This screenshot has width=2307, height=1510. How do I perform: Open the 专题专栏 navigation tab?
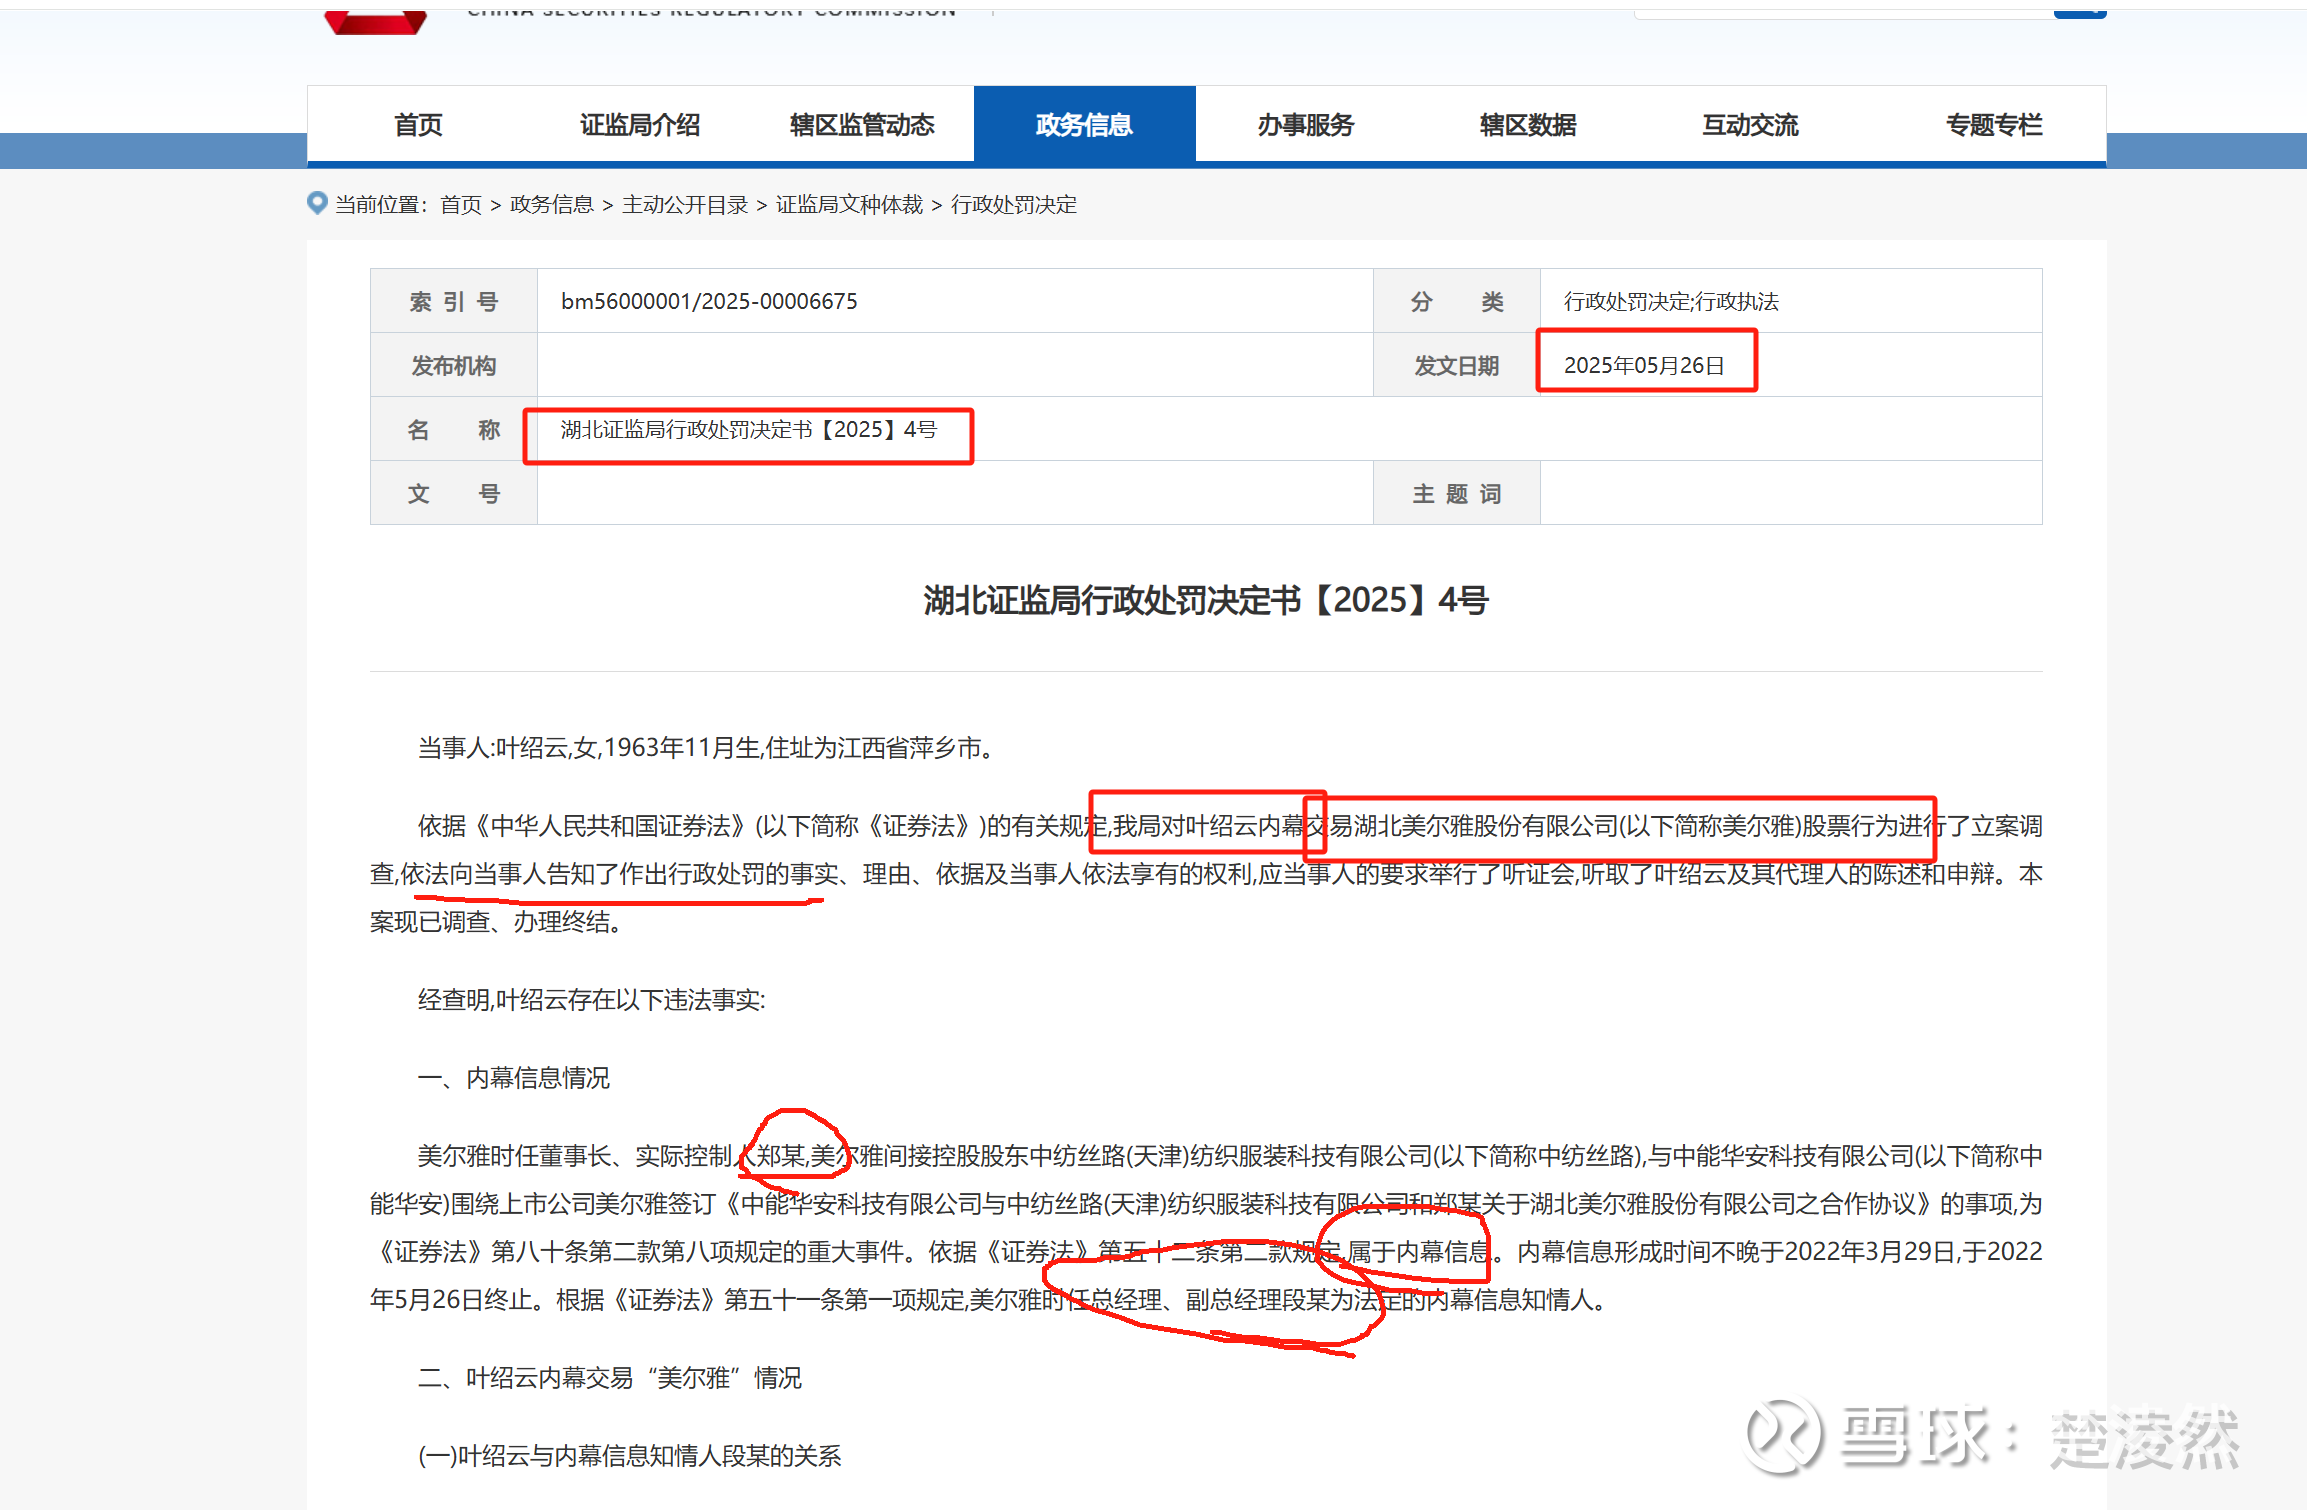[x=1993, y=125]
